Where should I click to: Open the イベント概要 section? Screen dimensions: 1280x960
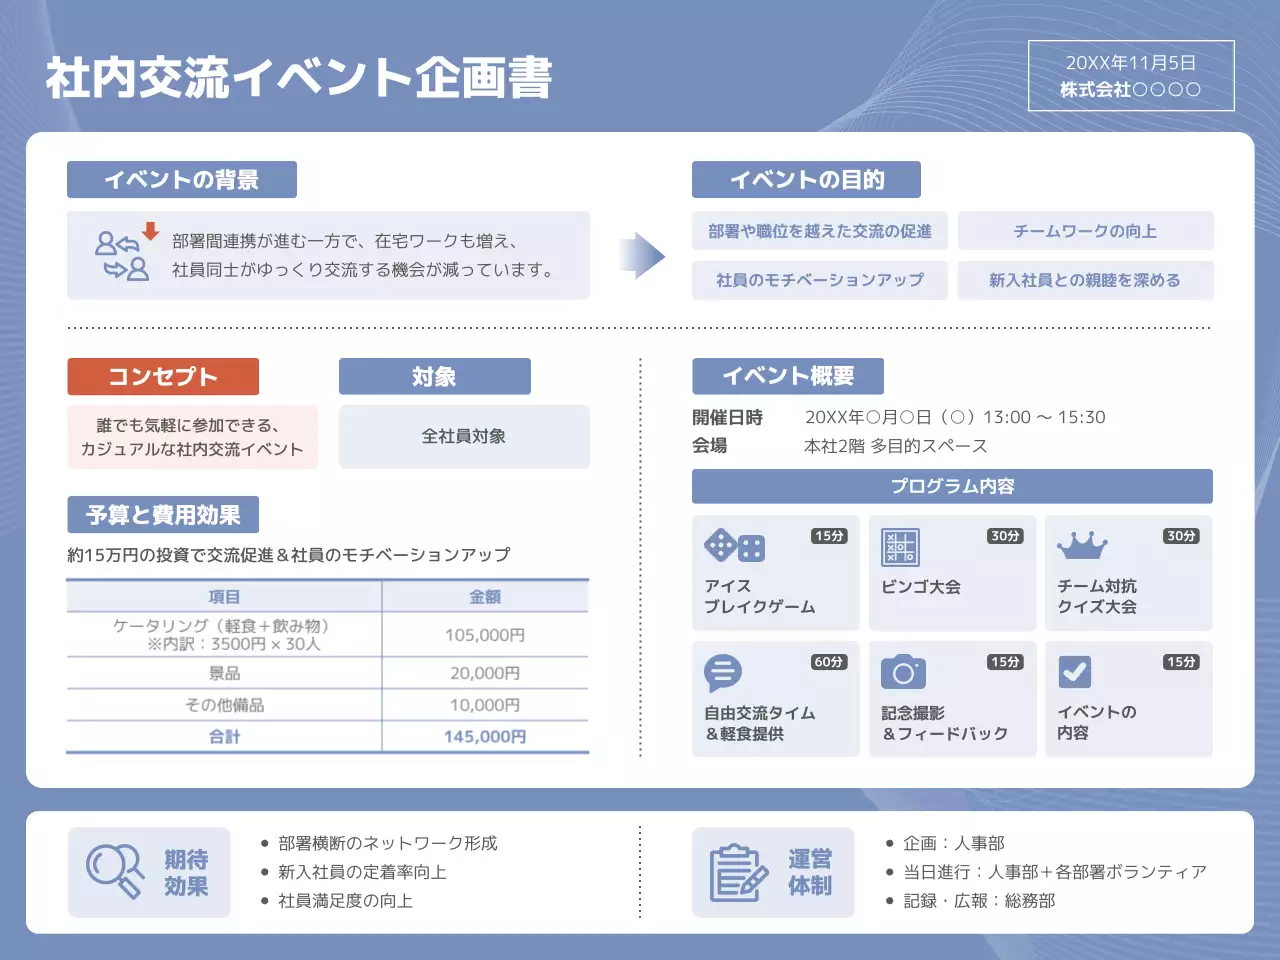[787, 376]
